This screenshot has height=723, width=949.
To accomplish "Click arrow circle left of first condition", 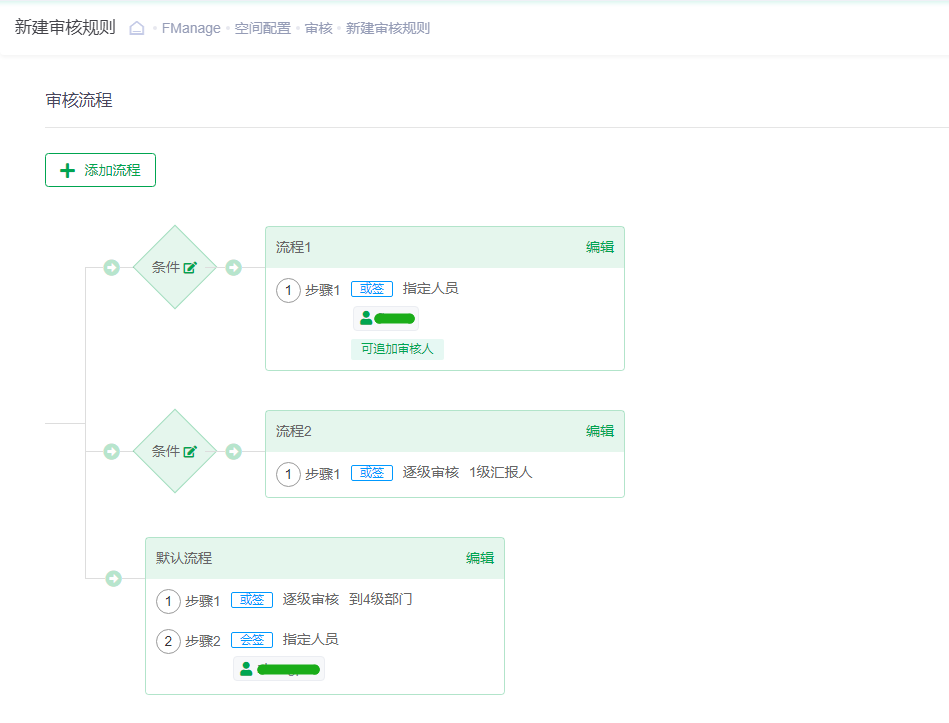I will coord(112,268).
